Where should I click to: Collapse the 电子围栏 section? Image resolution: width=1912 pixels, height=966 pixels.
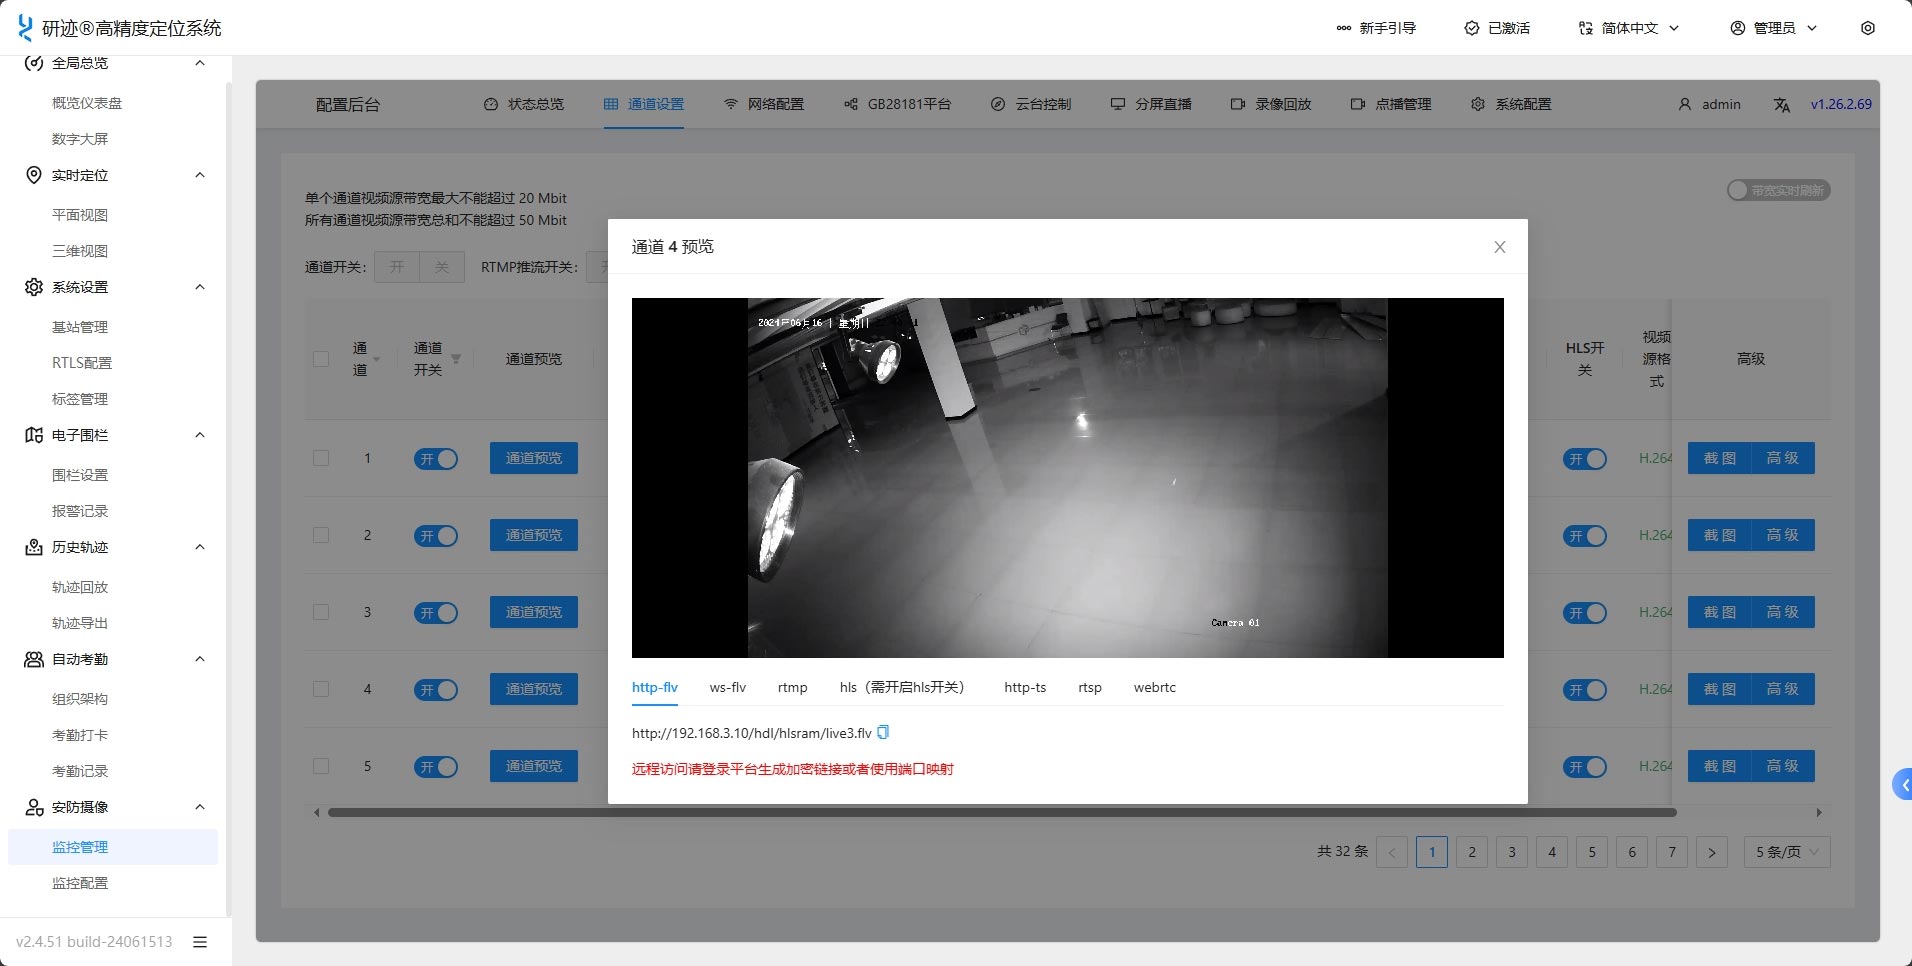click(200, 435)
